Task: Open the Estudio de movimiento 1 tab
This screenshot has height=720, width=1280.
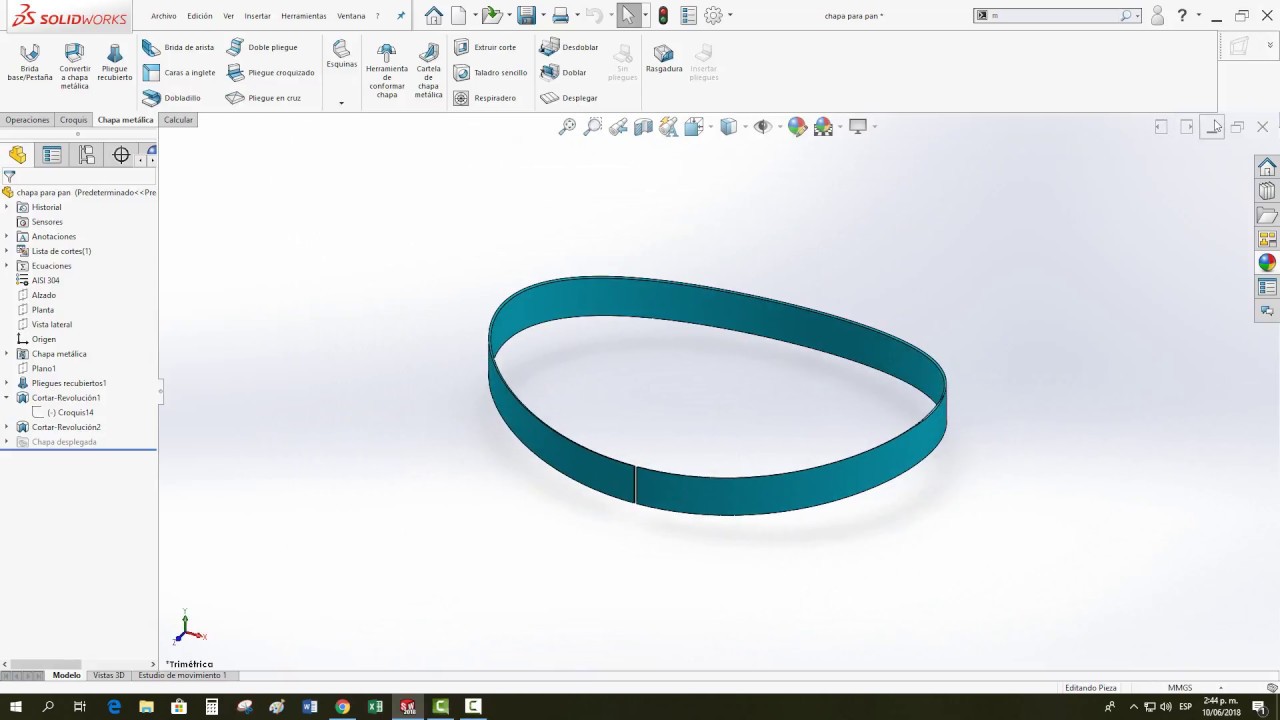Action: (x=182, y=675)
